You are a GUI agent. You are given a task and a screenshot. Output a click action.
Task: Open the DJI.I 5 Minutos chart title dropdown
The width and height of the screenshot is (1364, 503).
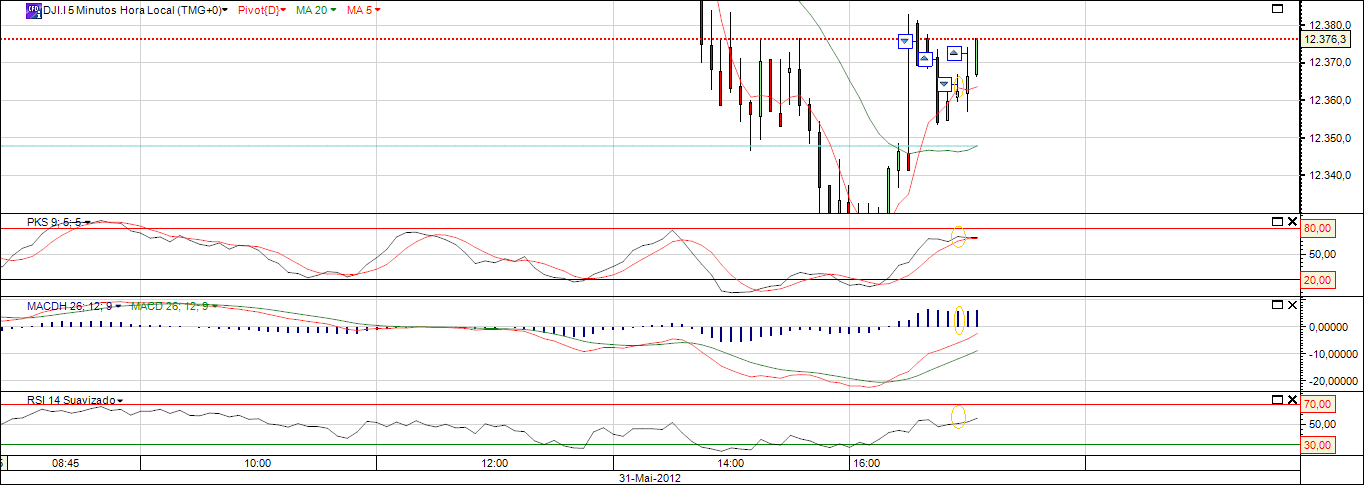225,9
